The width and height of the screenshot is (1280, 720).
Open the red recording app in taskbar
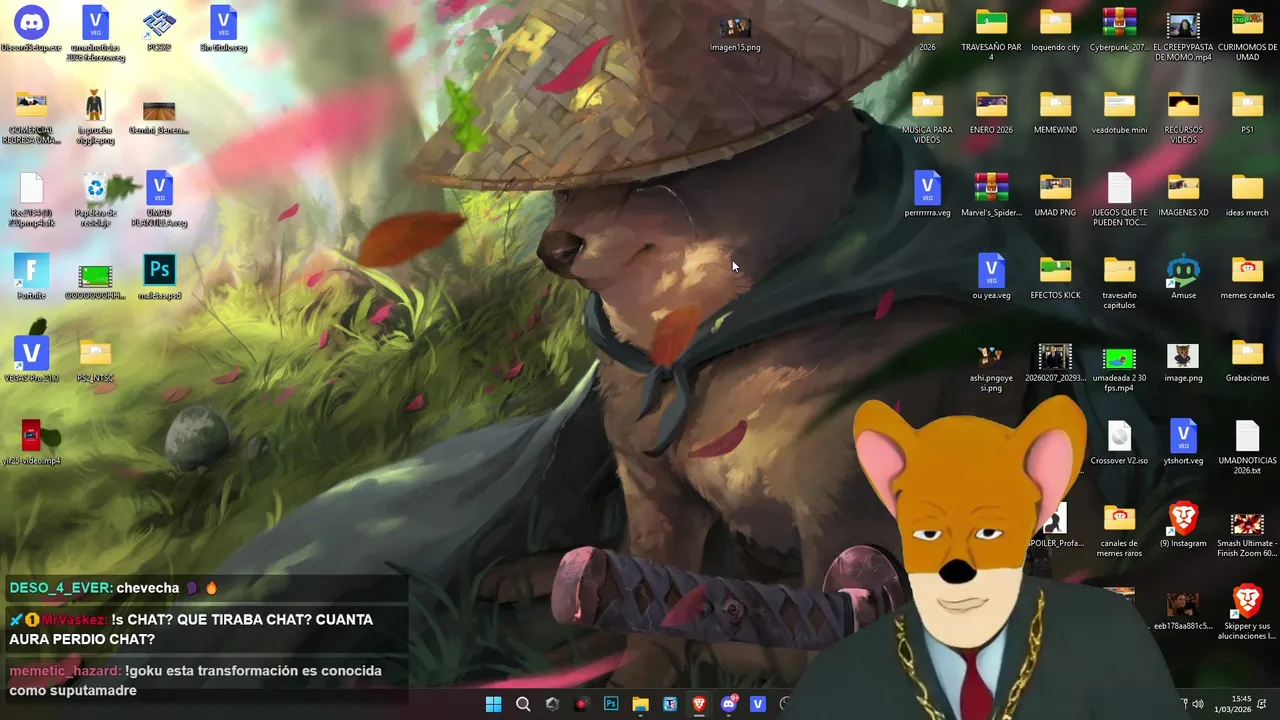coord(582,704)
